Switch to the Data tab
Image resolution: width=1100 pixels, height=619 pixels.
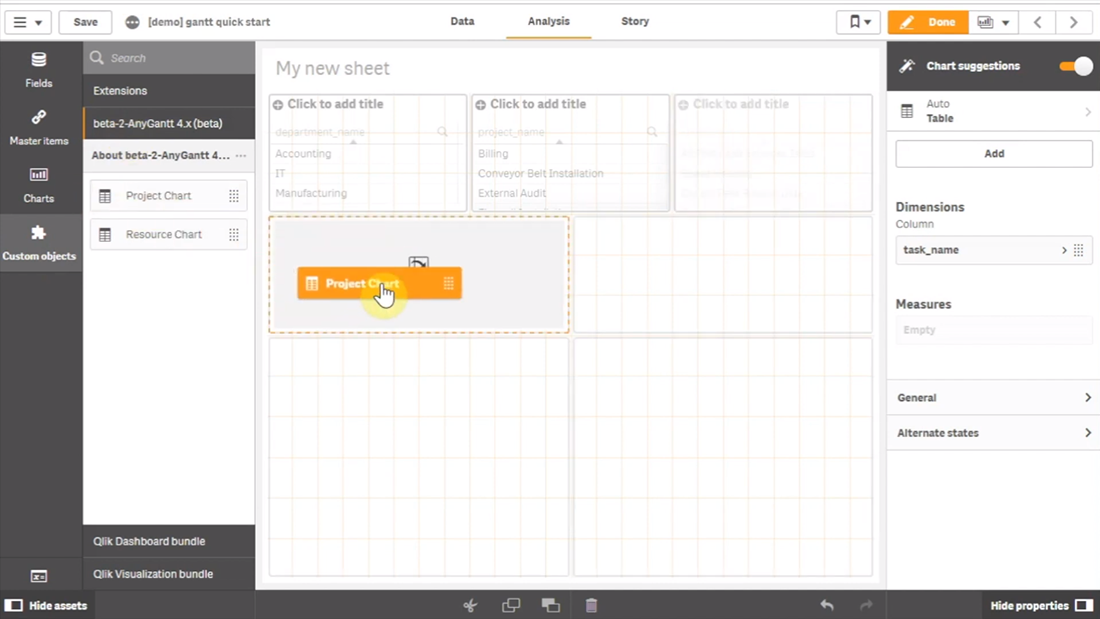(x=462, y=21)
